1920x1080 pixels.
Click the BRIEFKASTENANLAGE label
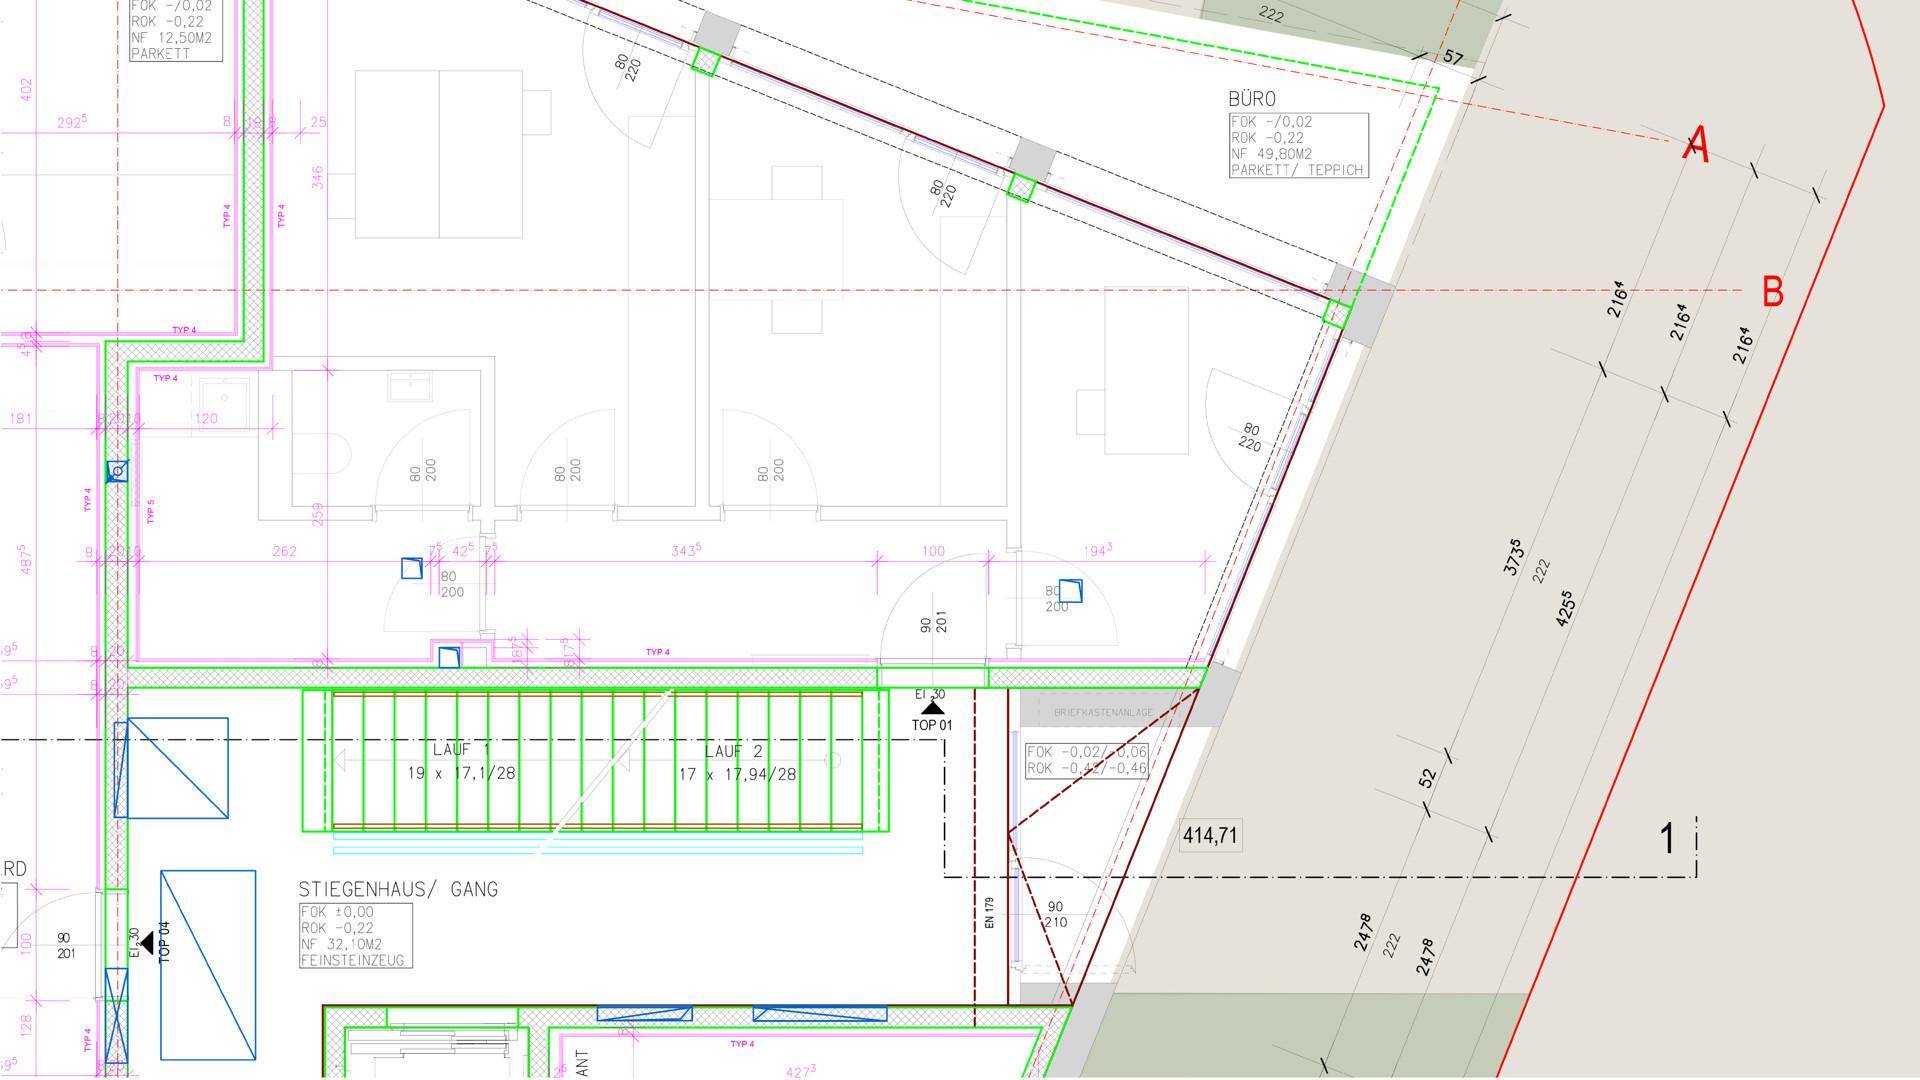pos(1103,713)
